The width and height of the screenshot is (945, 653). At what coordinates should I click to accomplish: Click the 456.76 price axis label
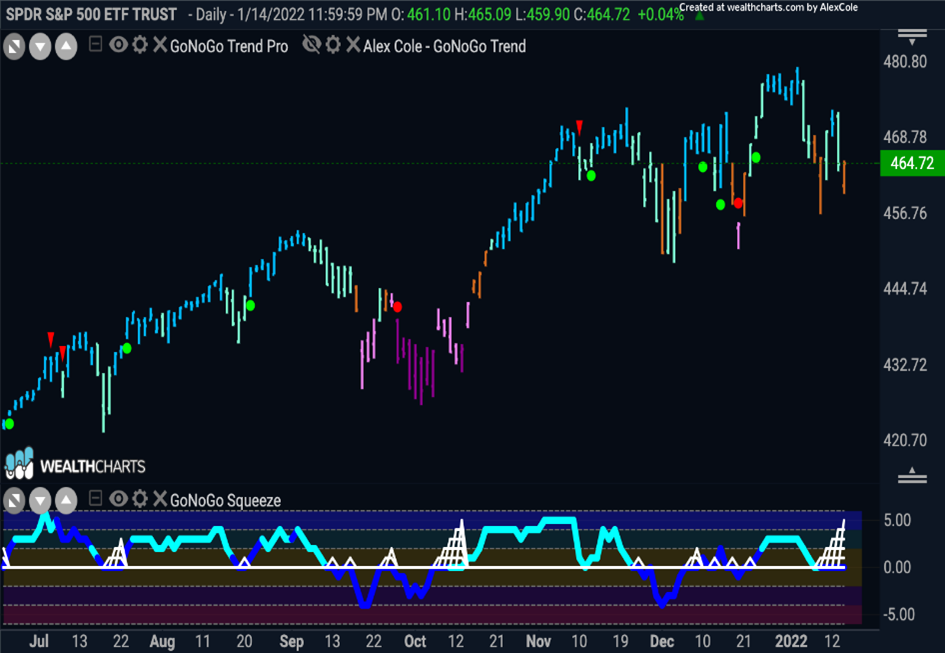tap(905, 213)
